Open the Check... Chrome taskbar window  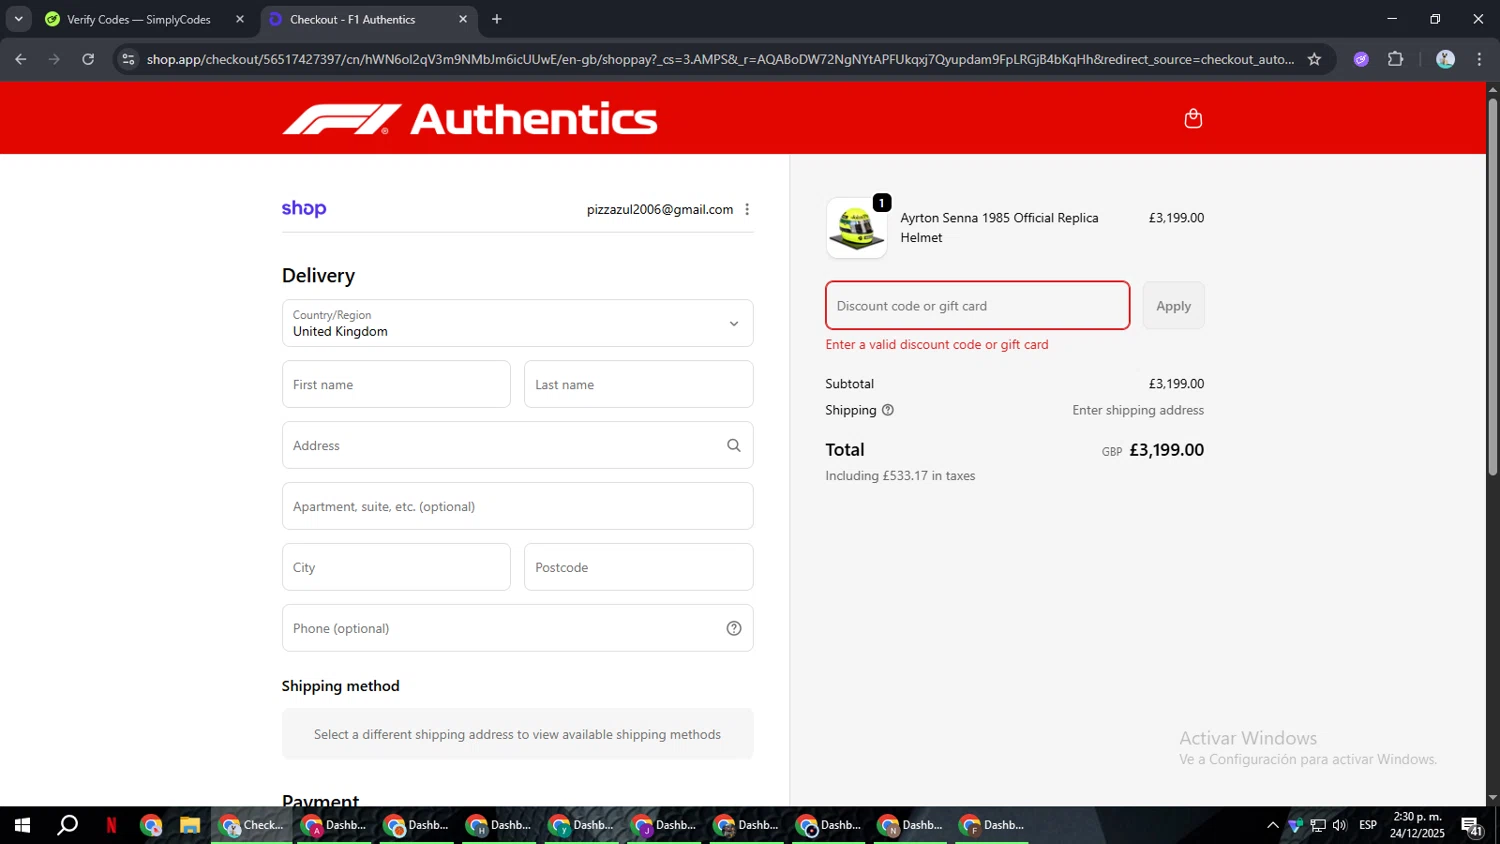(x=252, y=825)
